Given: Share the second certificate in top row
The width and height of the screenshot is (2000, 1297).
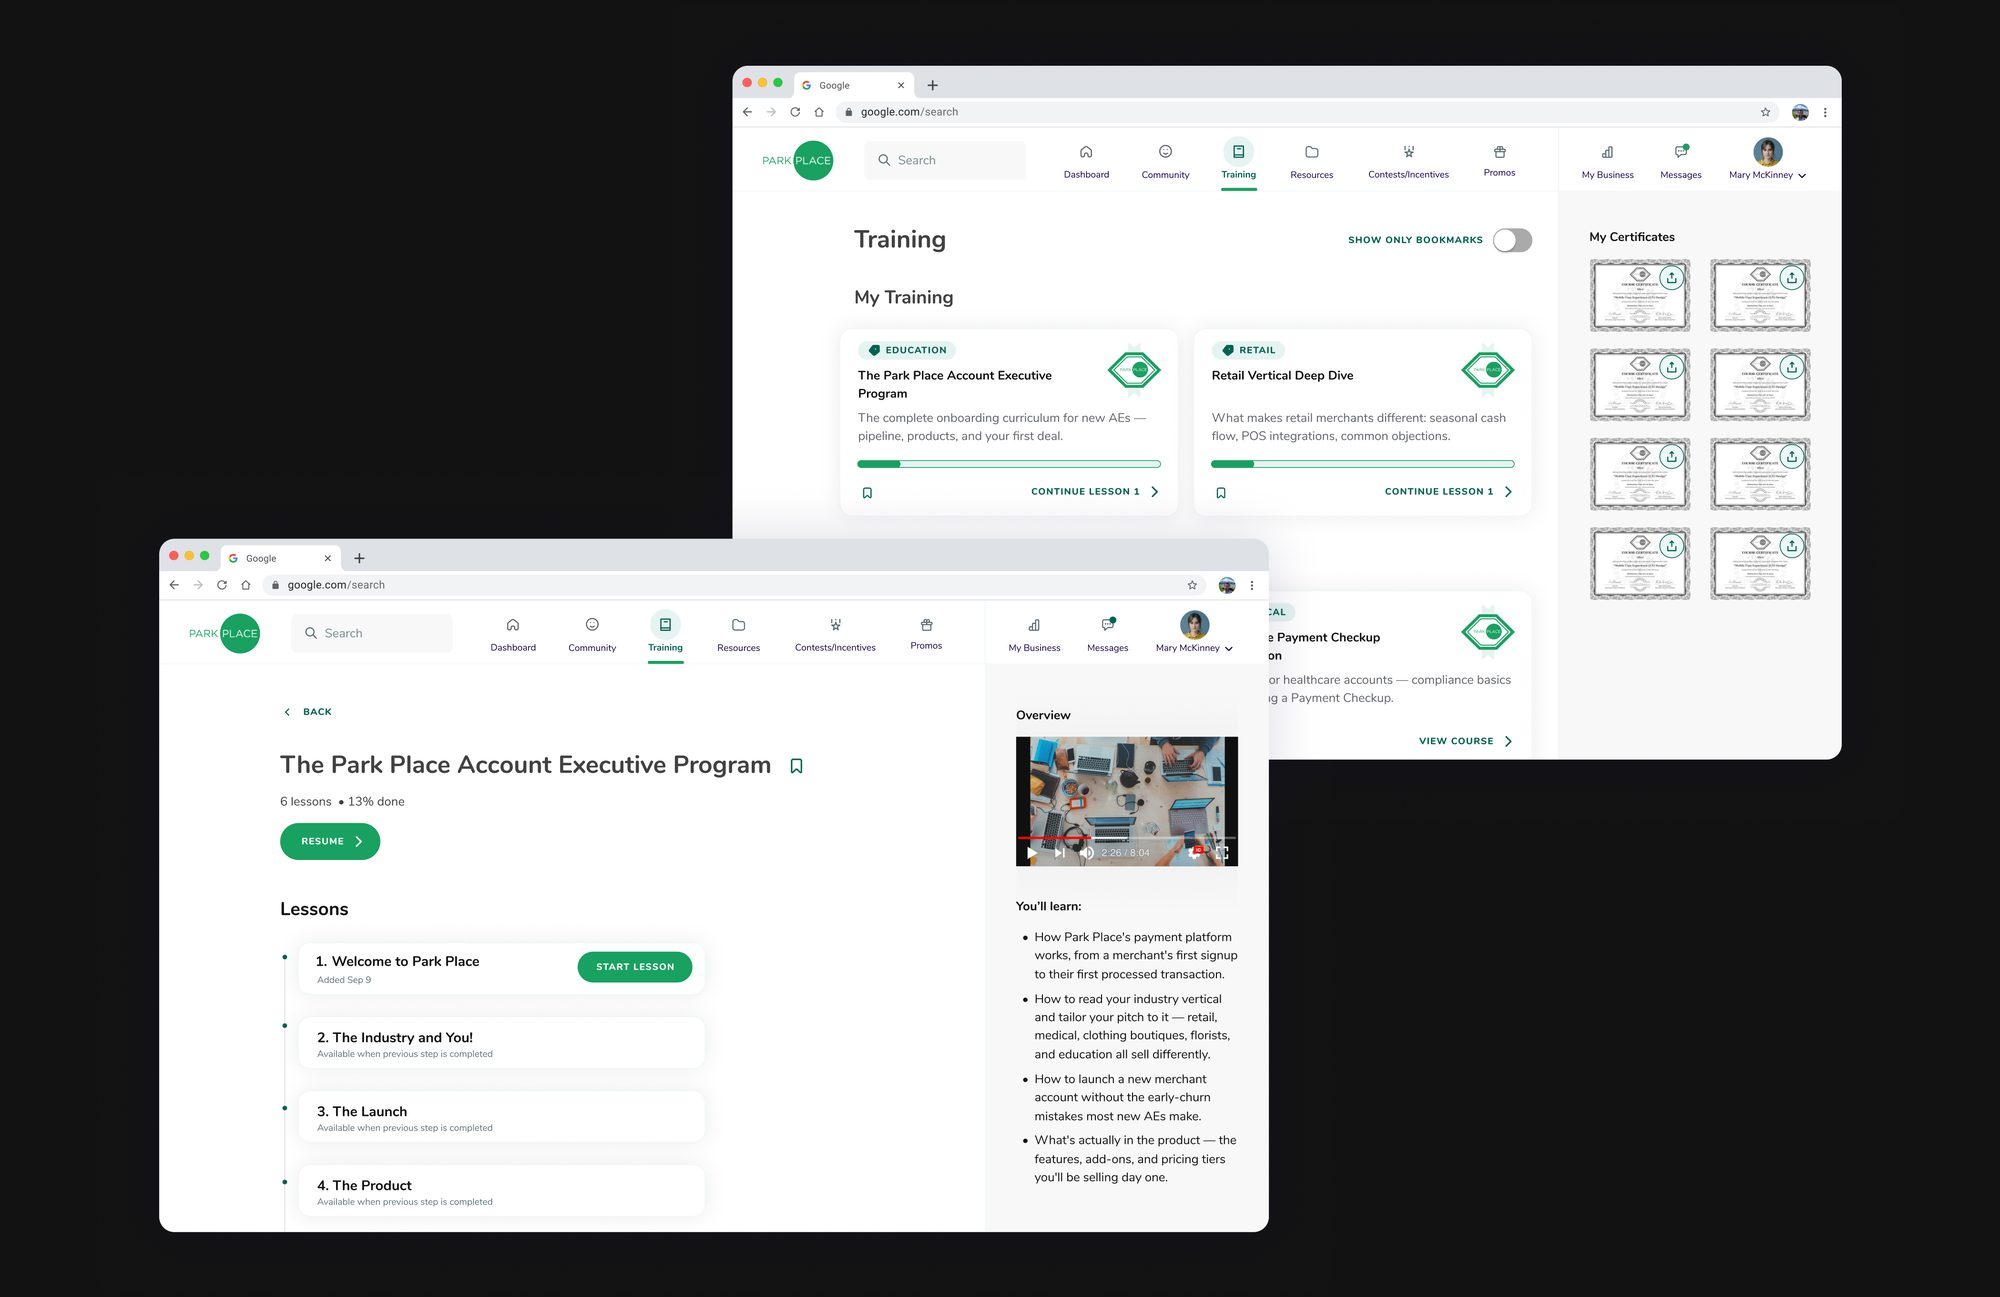Looking at the screenshot, I should (1792, 278).
